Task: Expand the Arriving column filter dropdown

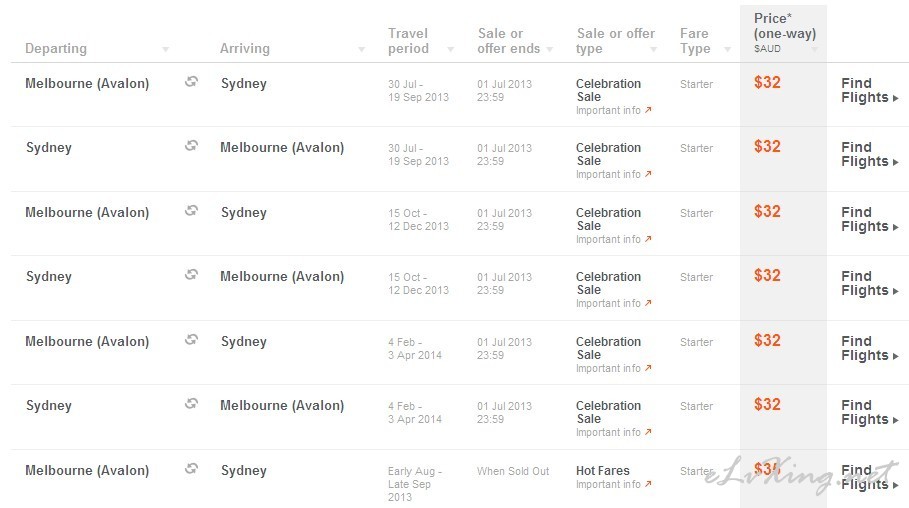Action: (x=361, y=49)
